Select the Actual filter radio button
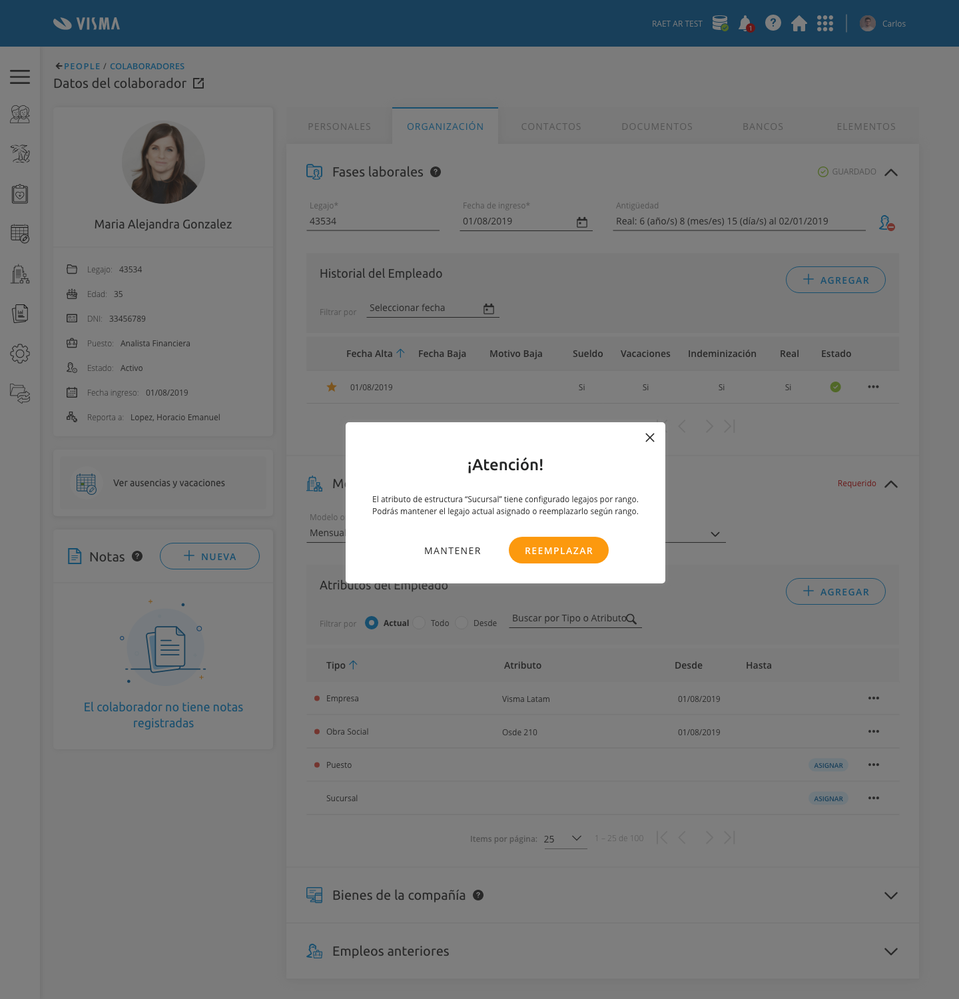Screen dimensions: 959x999 (x=371, y=622)
